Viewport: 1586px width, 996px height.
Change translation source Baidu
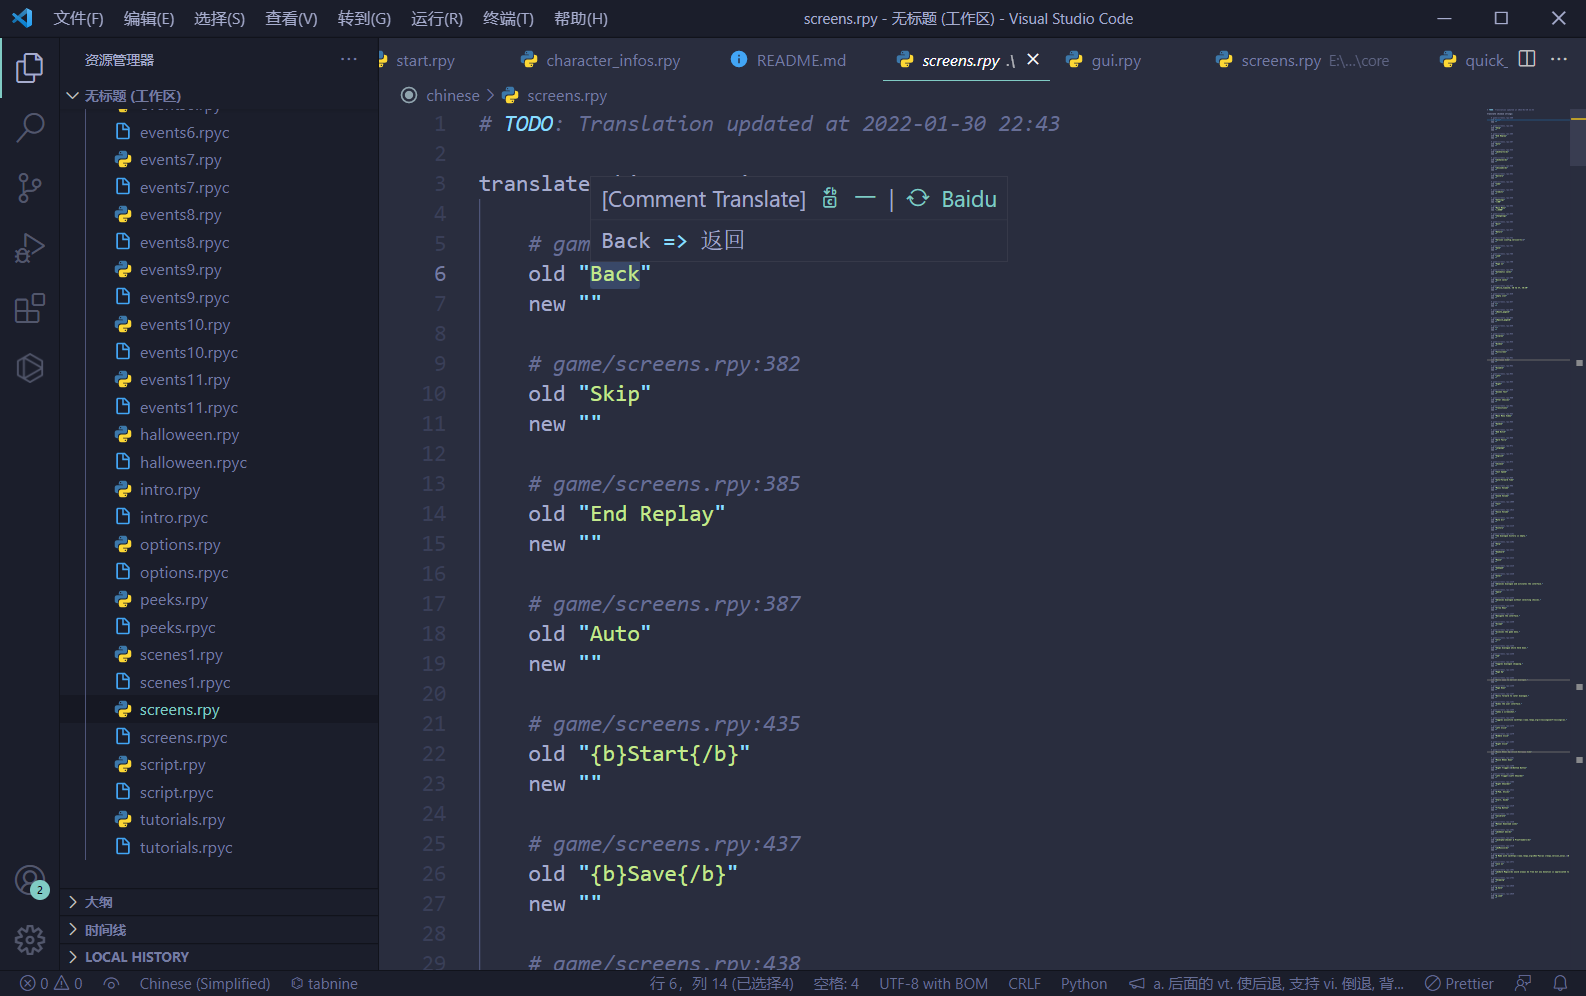952,198
